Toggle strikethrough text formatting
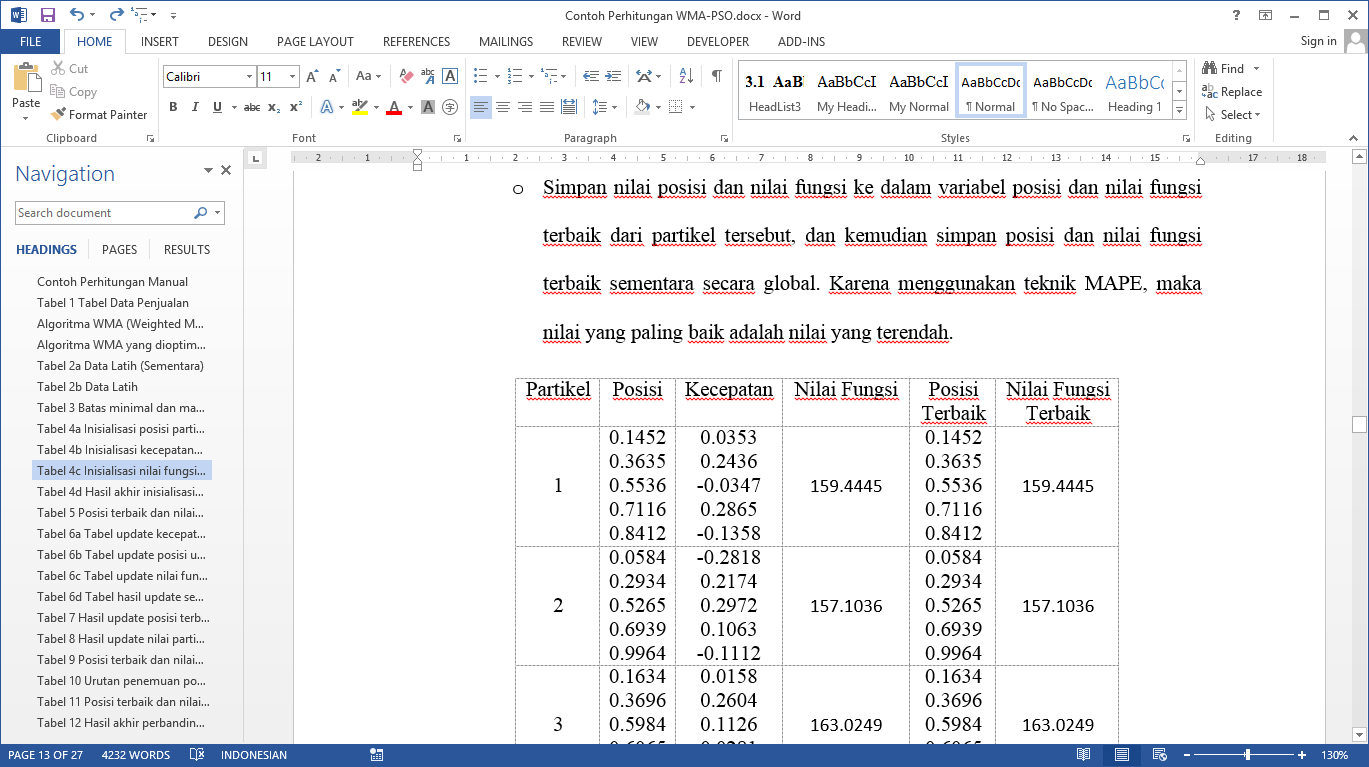The height and width of the screenshot is (767, 1369). (x=252, y=107)
